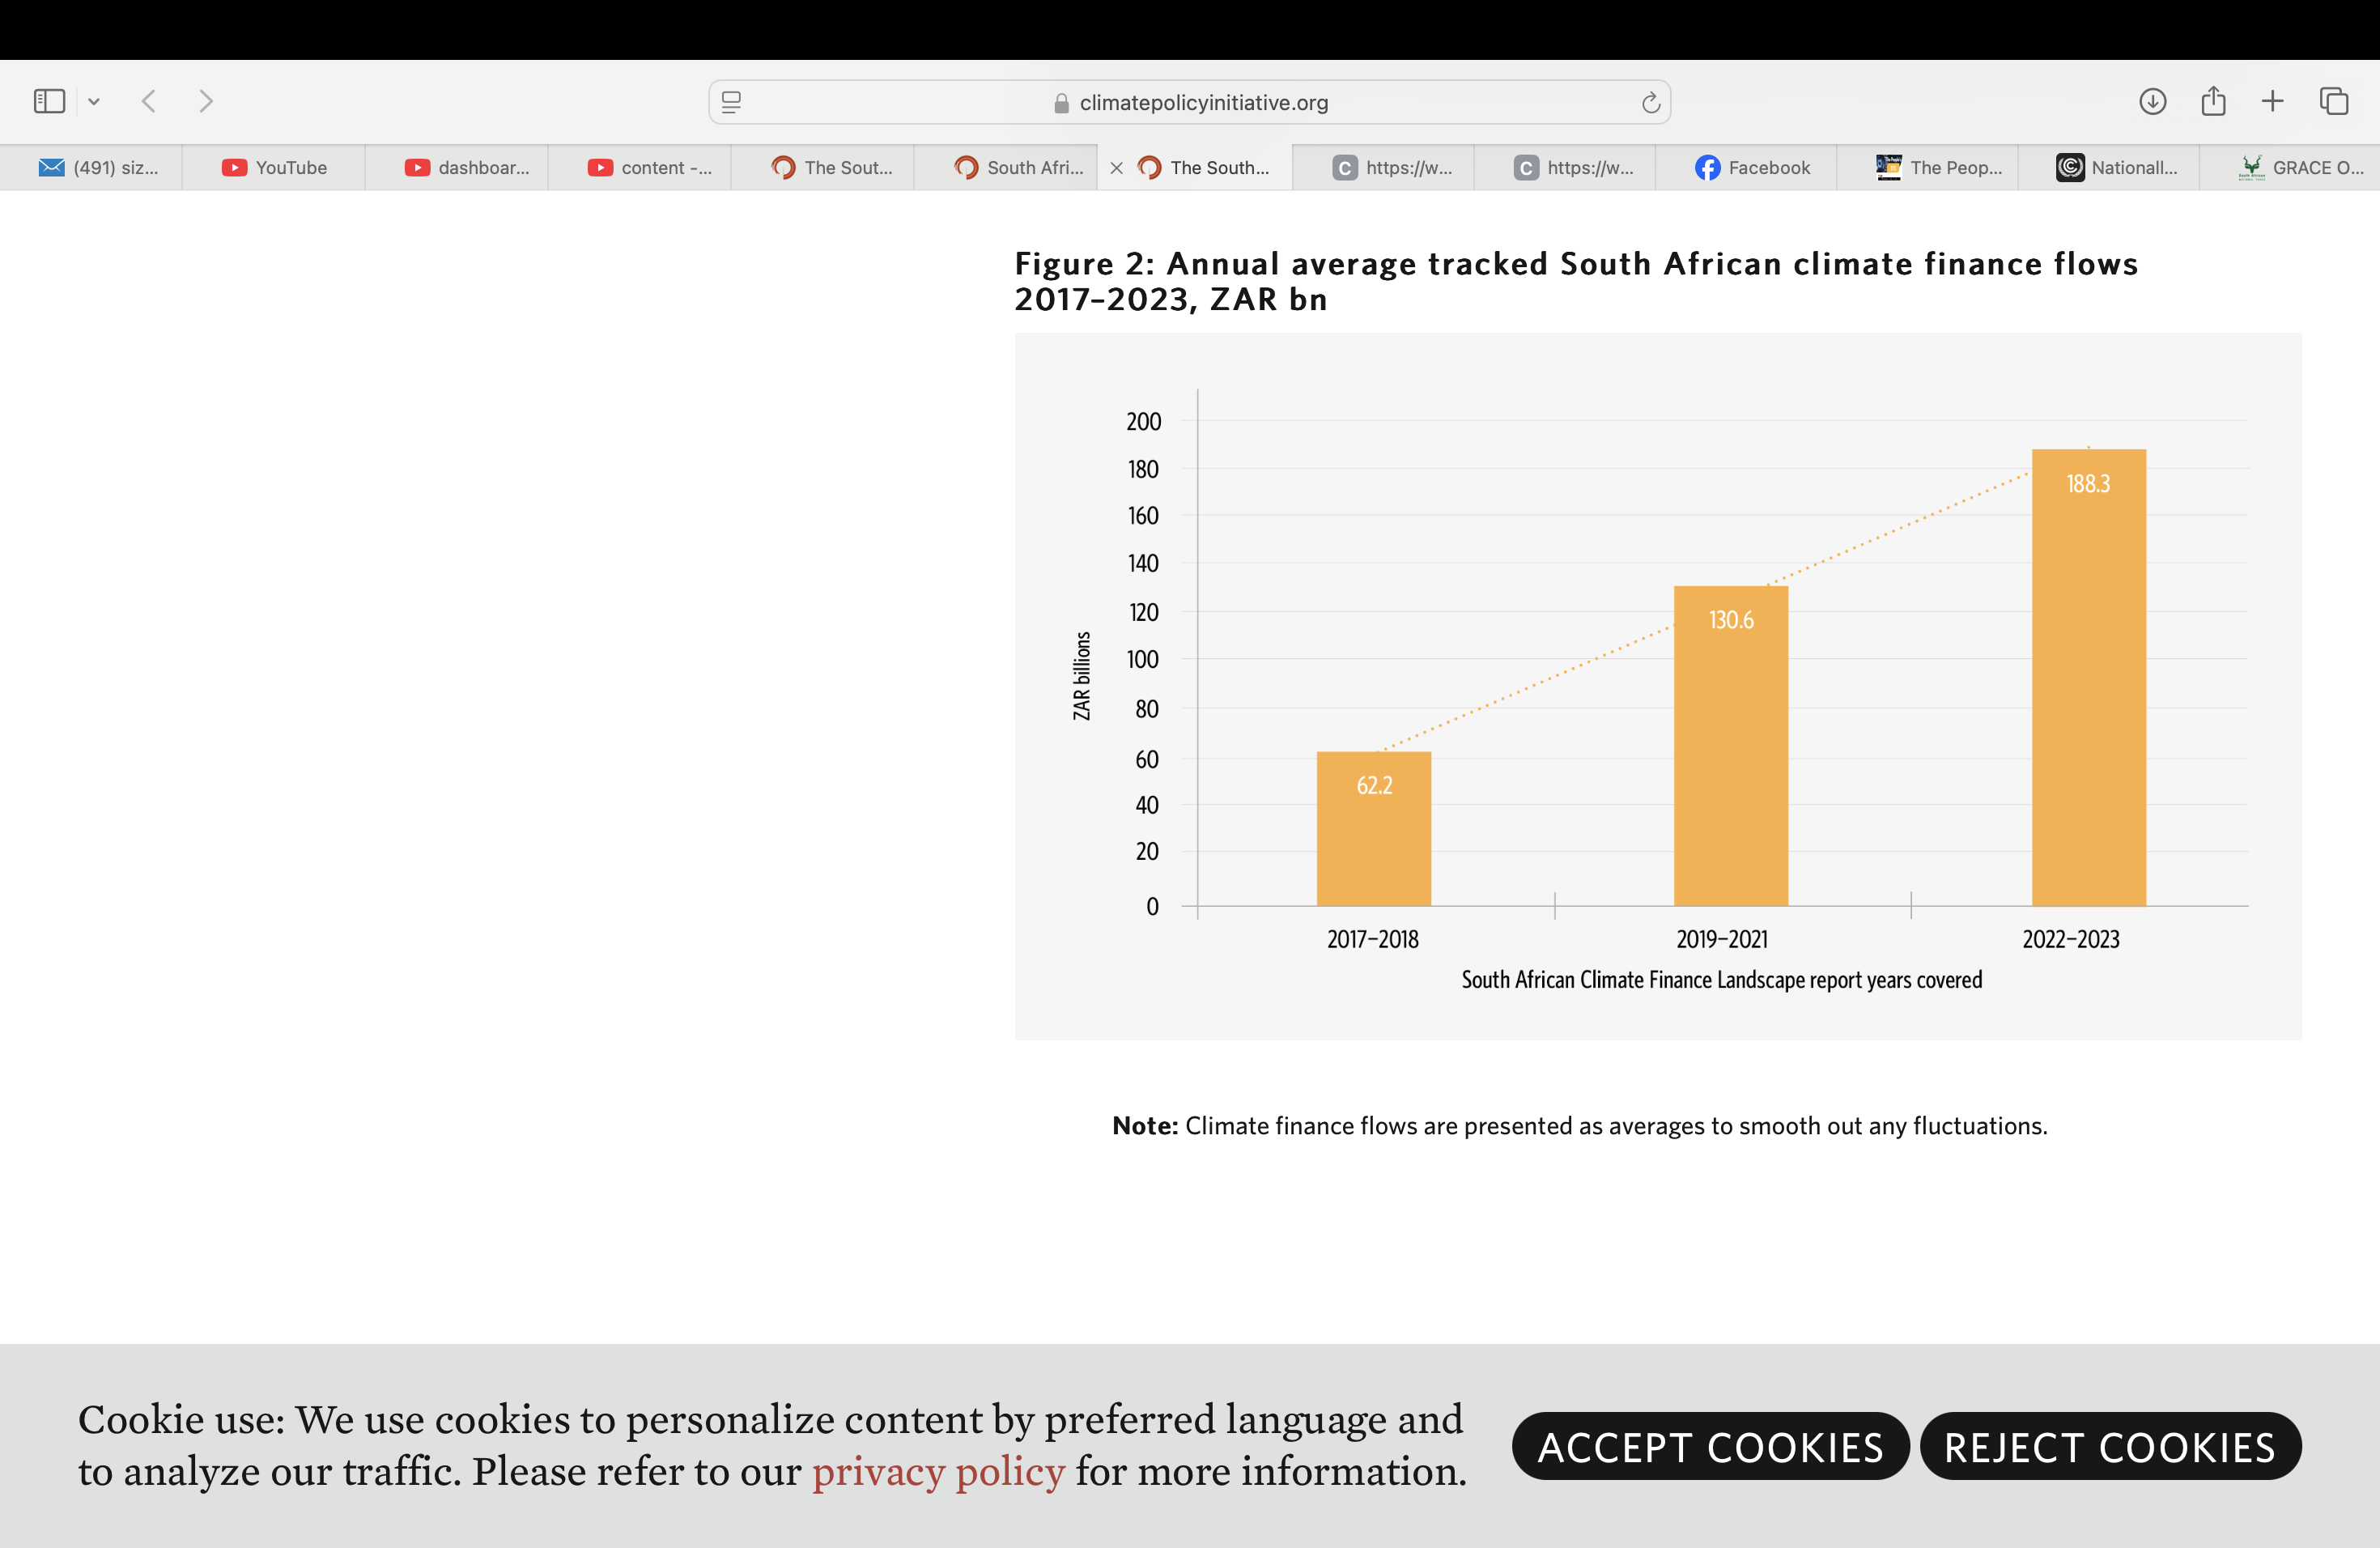The width and height of the screenshot is (2380, 1548).
Task: Show the tab overview
Action: pyautogui.click(x=2333, y=101)
